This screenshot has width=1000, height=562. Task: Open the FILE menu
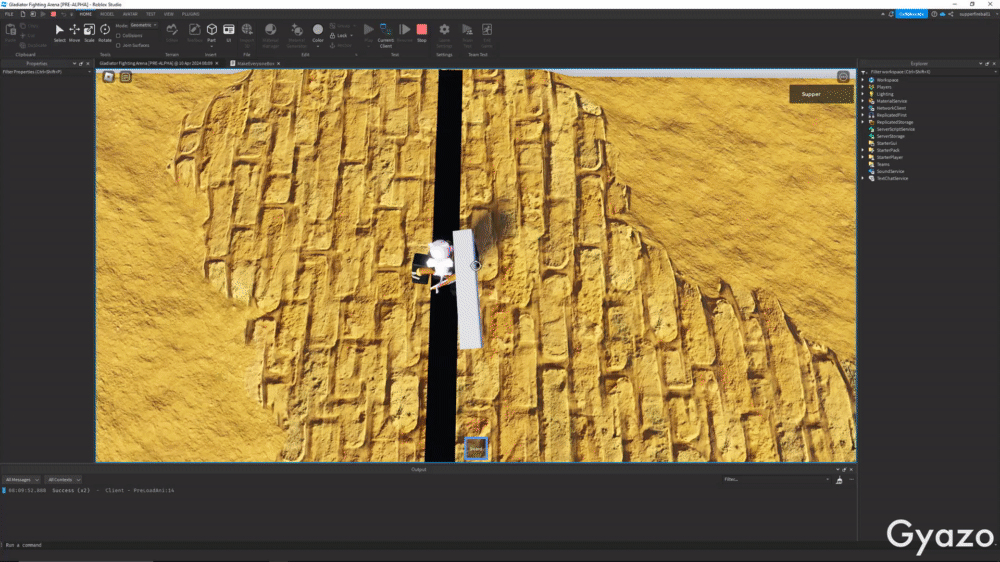[9, 14]
